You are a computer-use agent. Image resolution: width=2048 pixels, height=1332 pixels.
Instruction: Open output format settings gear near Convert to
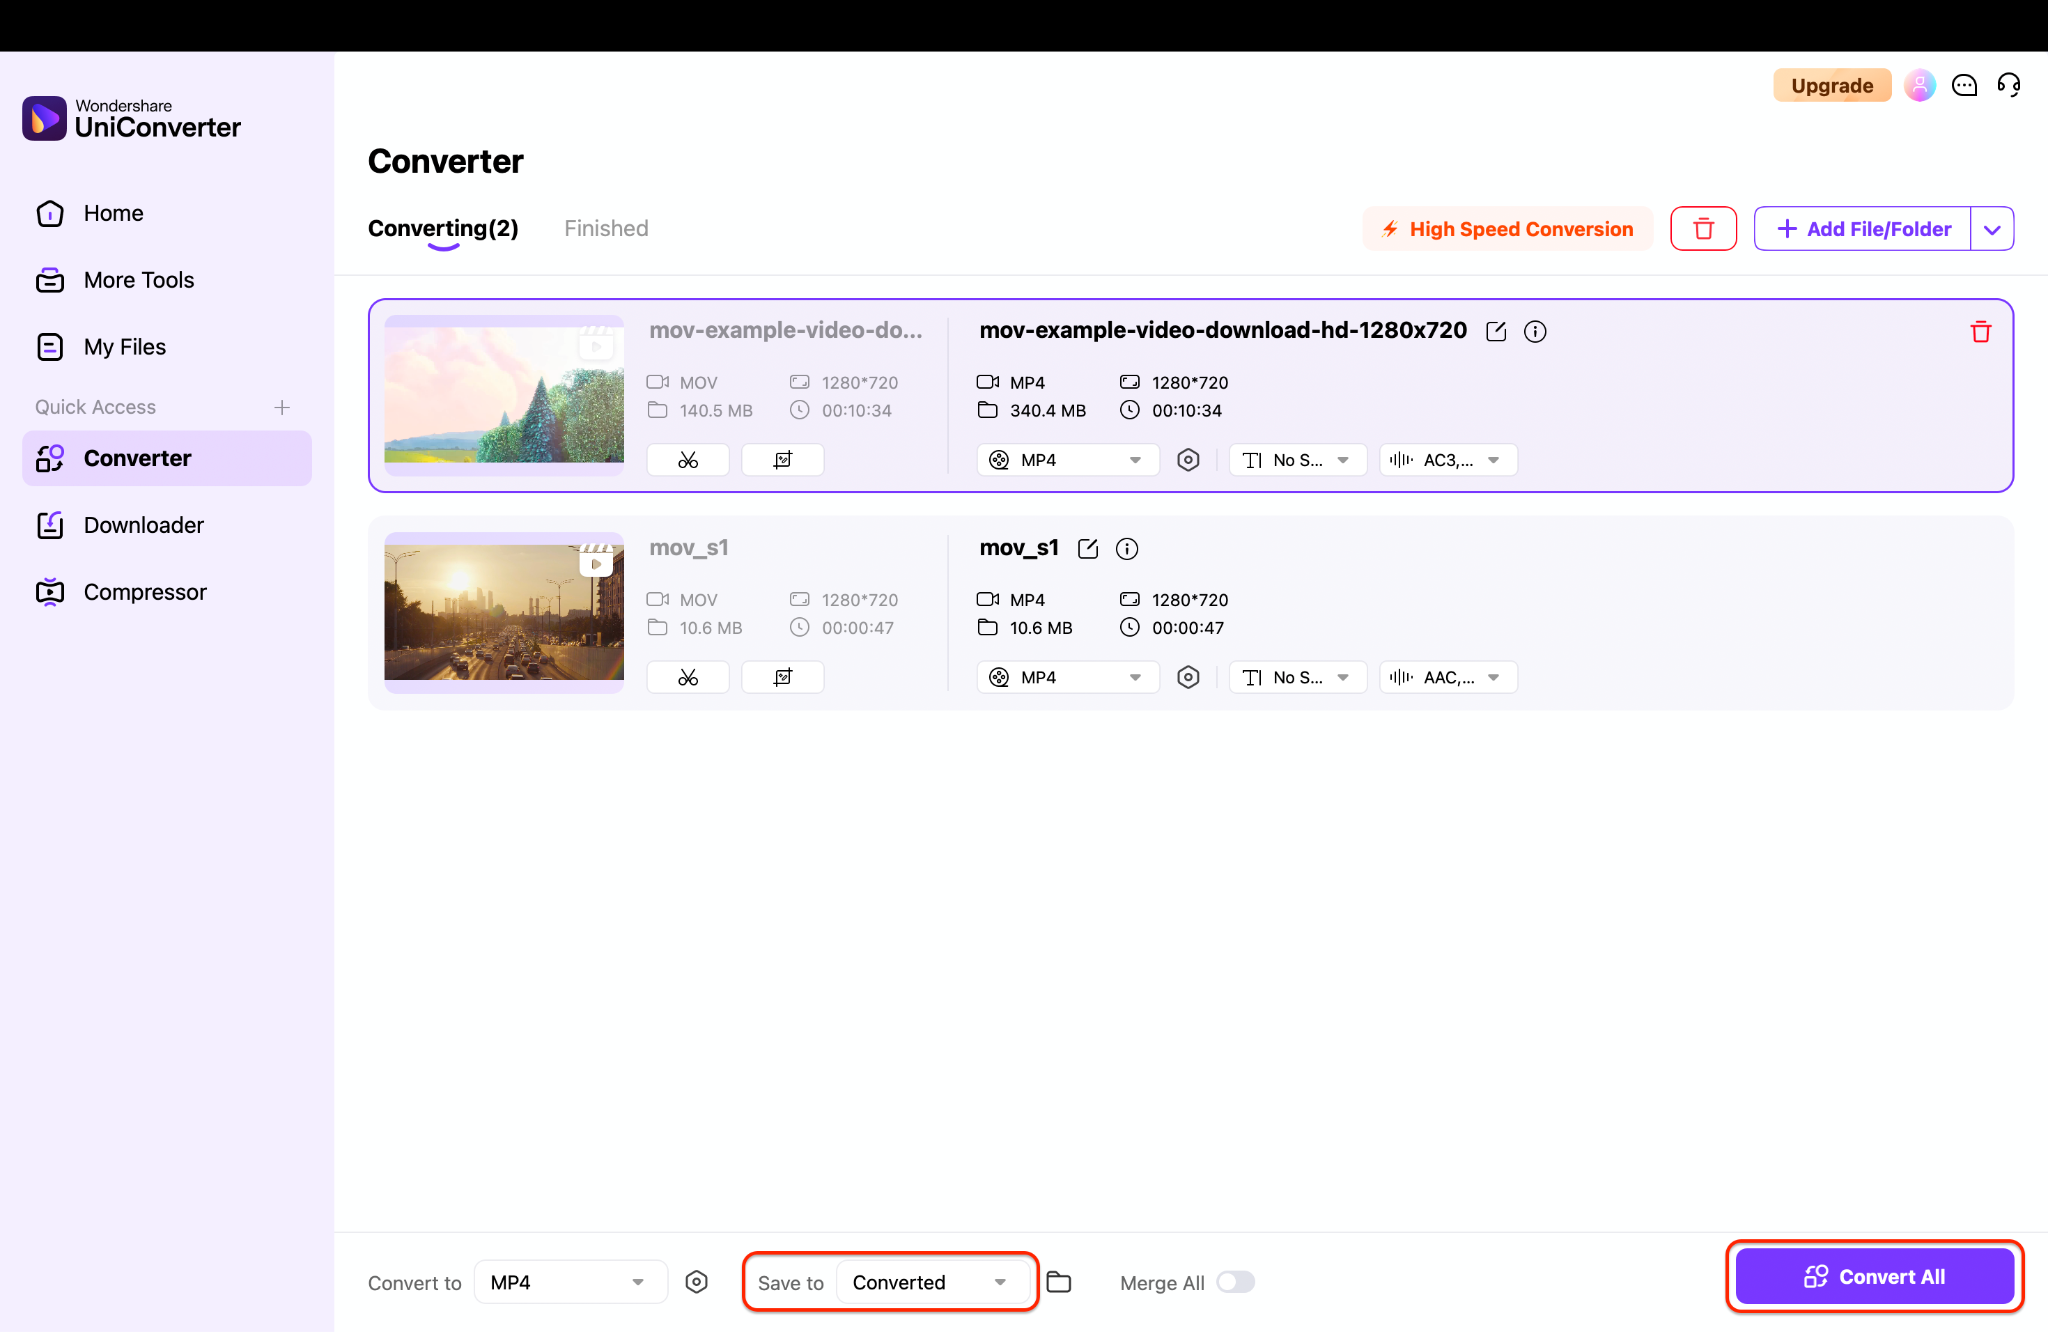[x=696, y=1281]
